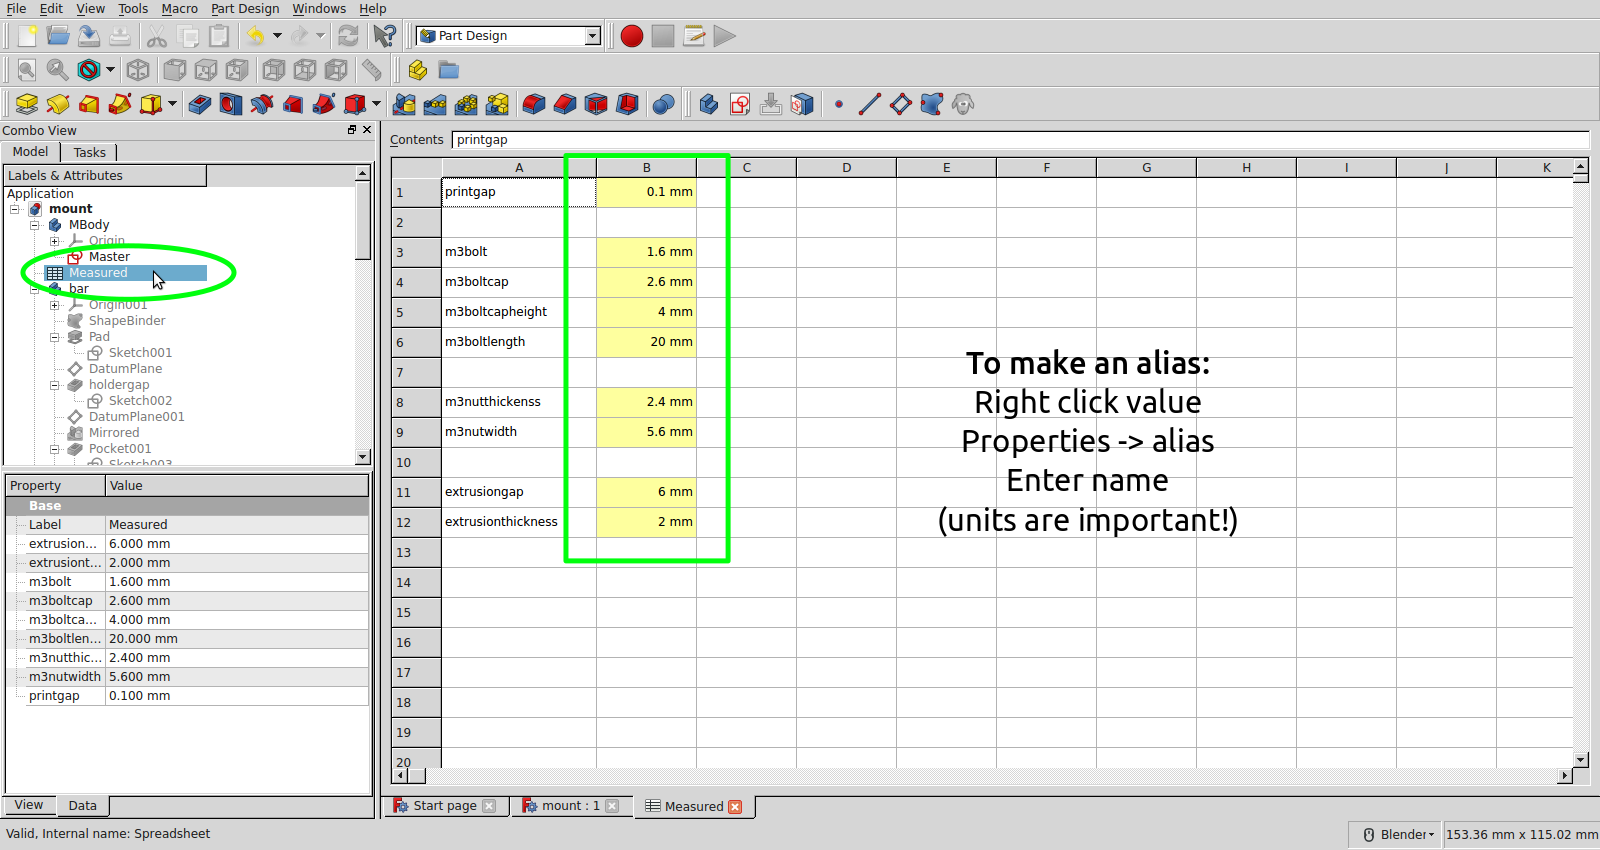Select the Revolution tool icon
Viewport: 1600px width, 850px height.
click(58, 104)
